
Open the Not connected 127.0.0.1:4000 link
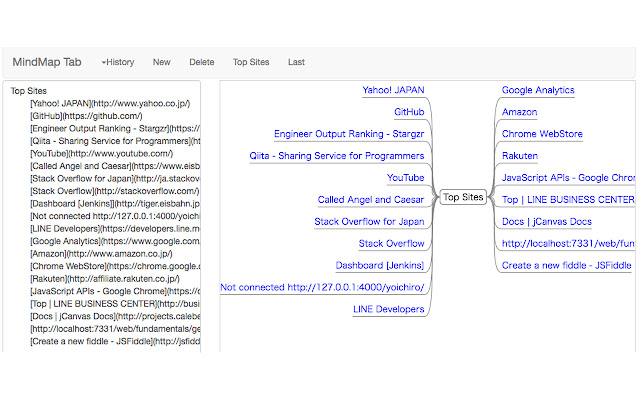(x=322, y=287)
